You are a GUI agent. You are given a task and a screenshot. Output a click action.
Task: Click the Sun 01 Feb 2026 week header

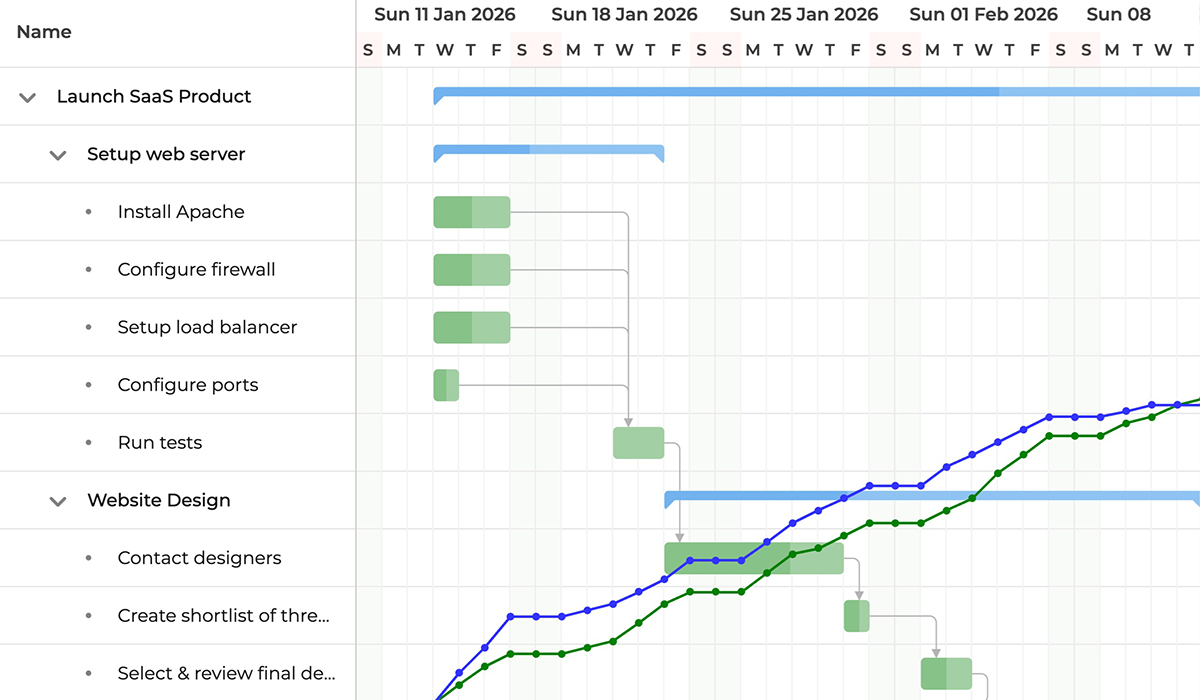tap(983, 14)
